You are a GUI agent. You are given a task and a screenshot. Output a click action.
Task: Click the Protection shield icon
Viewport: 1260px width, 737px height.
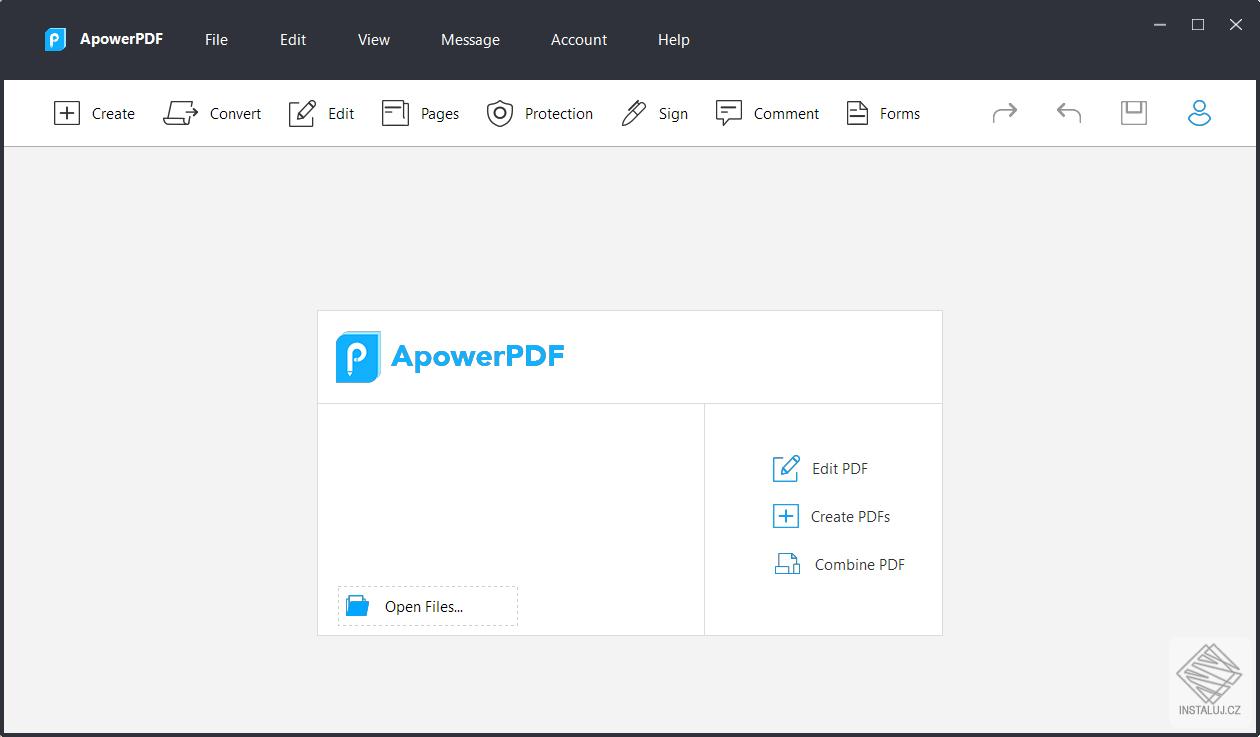tap(500, 113)
